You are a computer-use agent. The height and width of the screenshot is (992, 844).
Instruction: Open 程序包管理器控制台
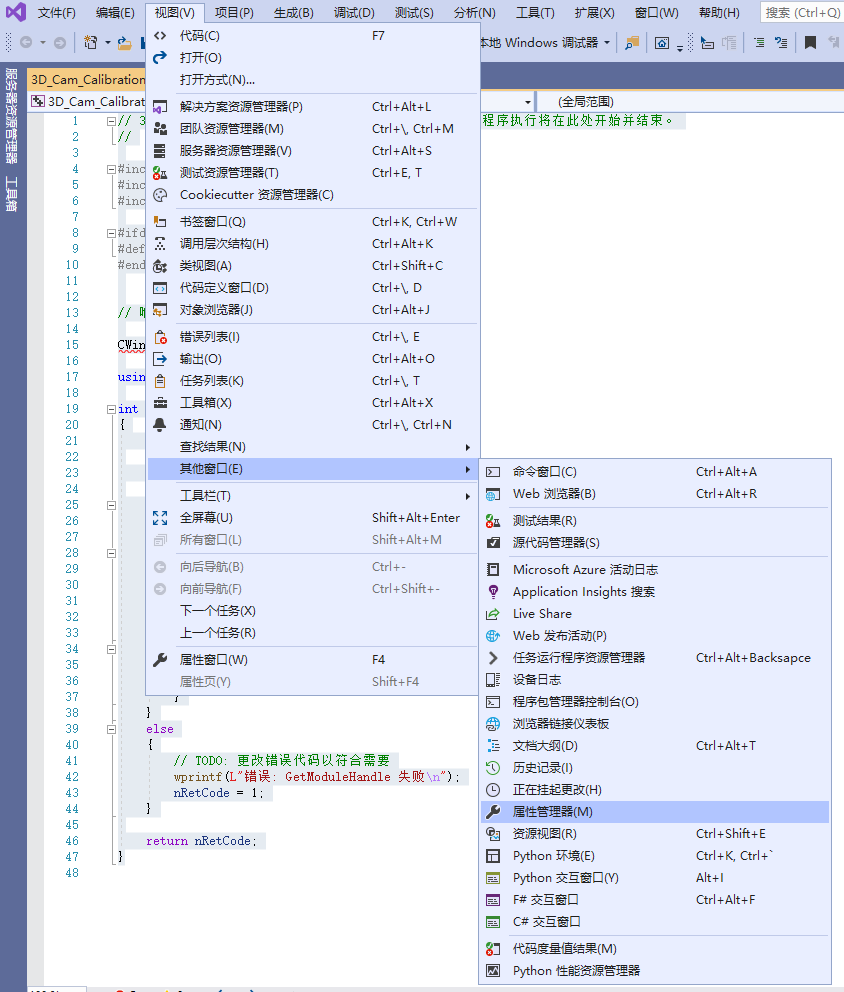point(575,702)
